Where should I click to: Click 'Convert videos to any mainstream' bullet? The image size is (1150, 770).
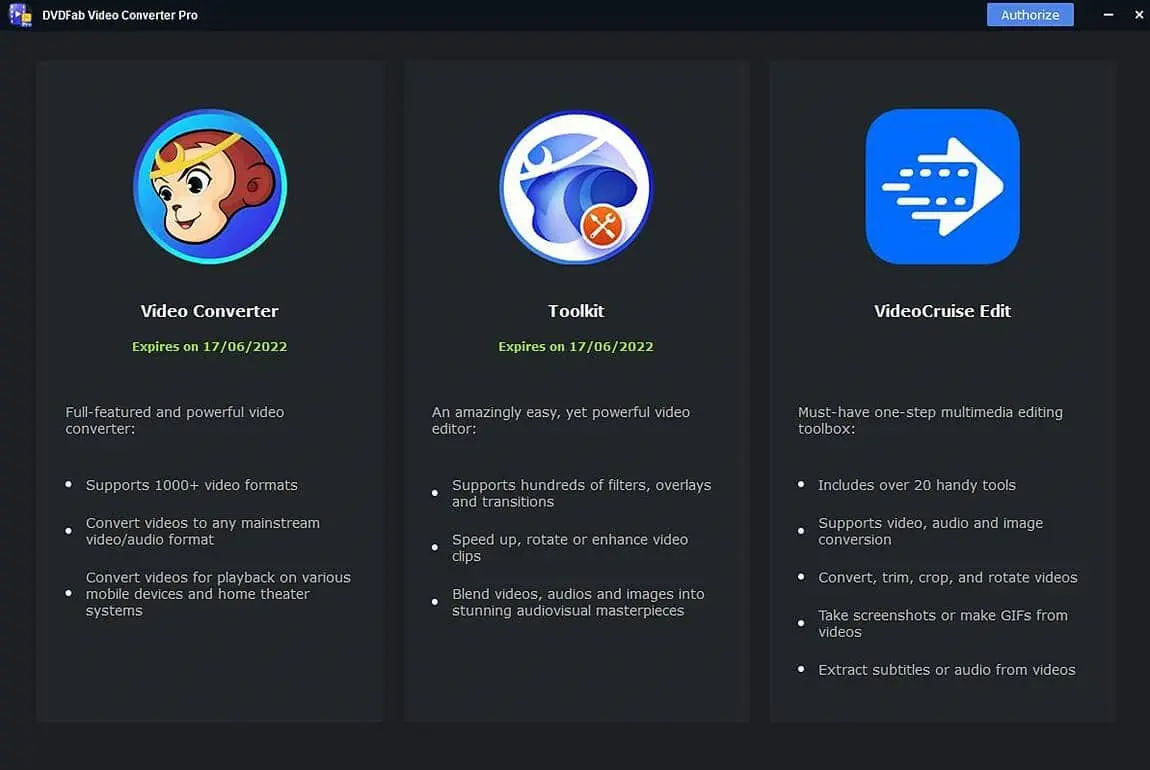202,531
